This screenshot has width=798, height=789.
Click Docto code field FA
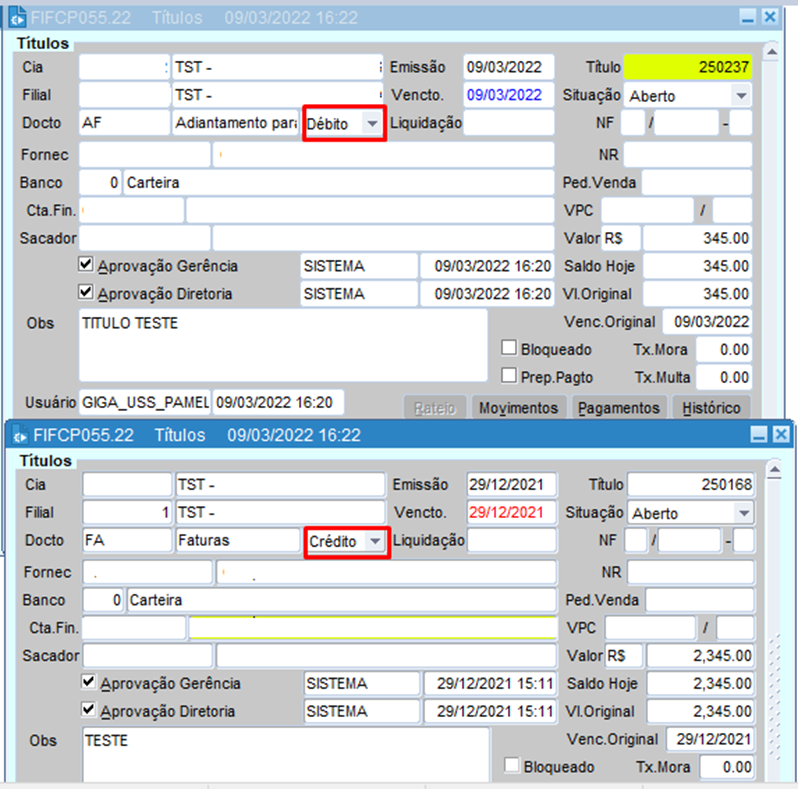point(127,541)
